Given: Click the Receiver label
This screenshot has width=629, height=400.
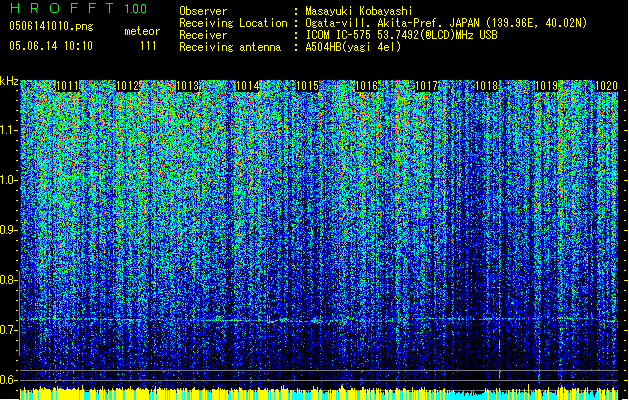Looking at the screenshot, I should (203, 35).
